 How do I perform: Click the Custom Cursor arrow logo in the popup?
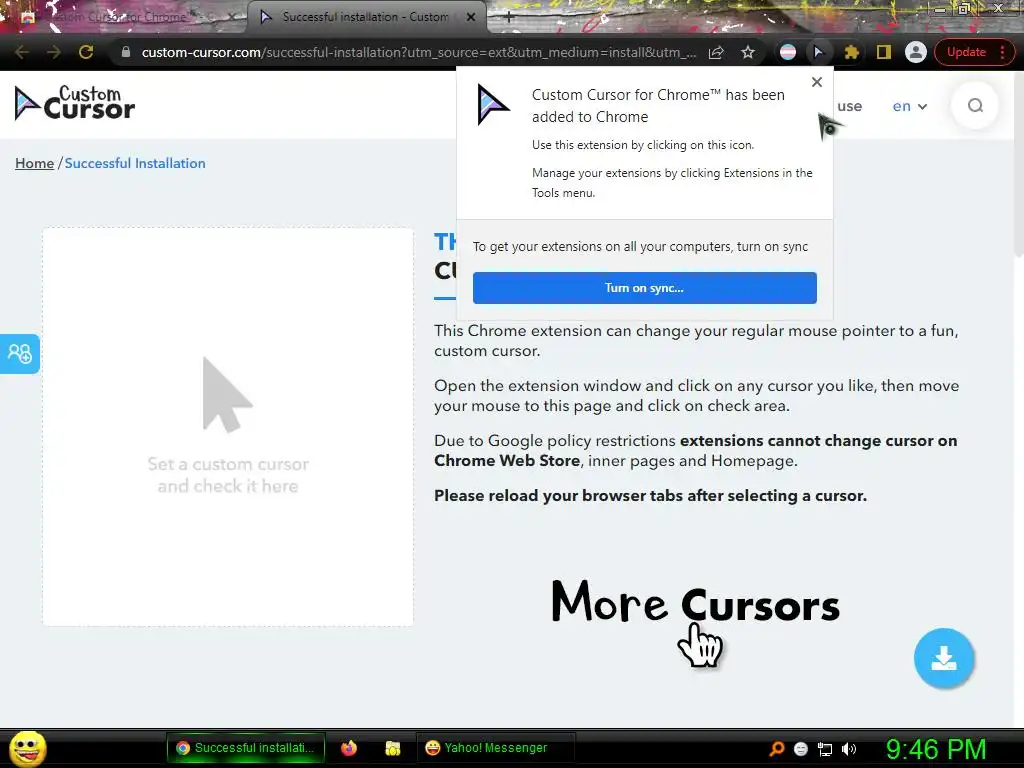[492, 104]
